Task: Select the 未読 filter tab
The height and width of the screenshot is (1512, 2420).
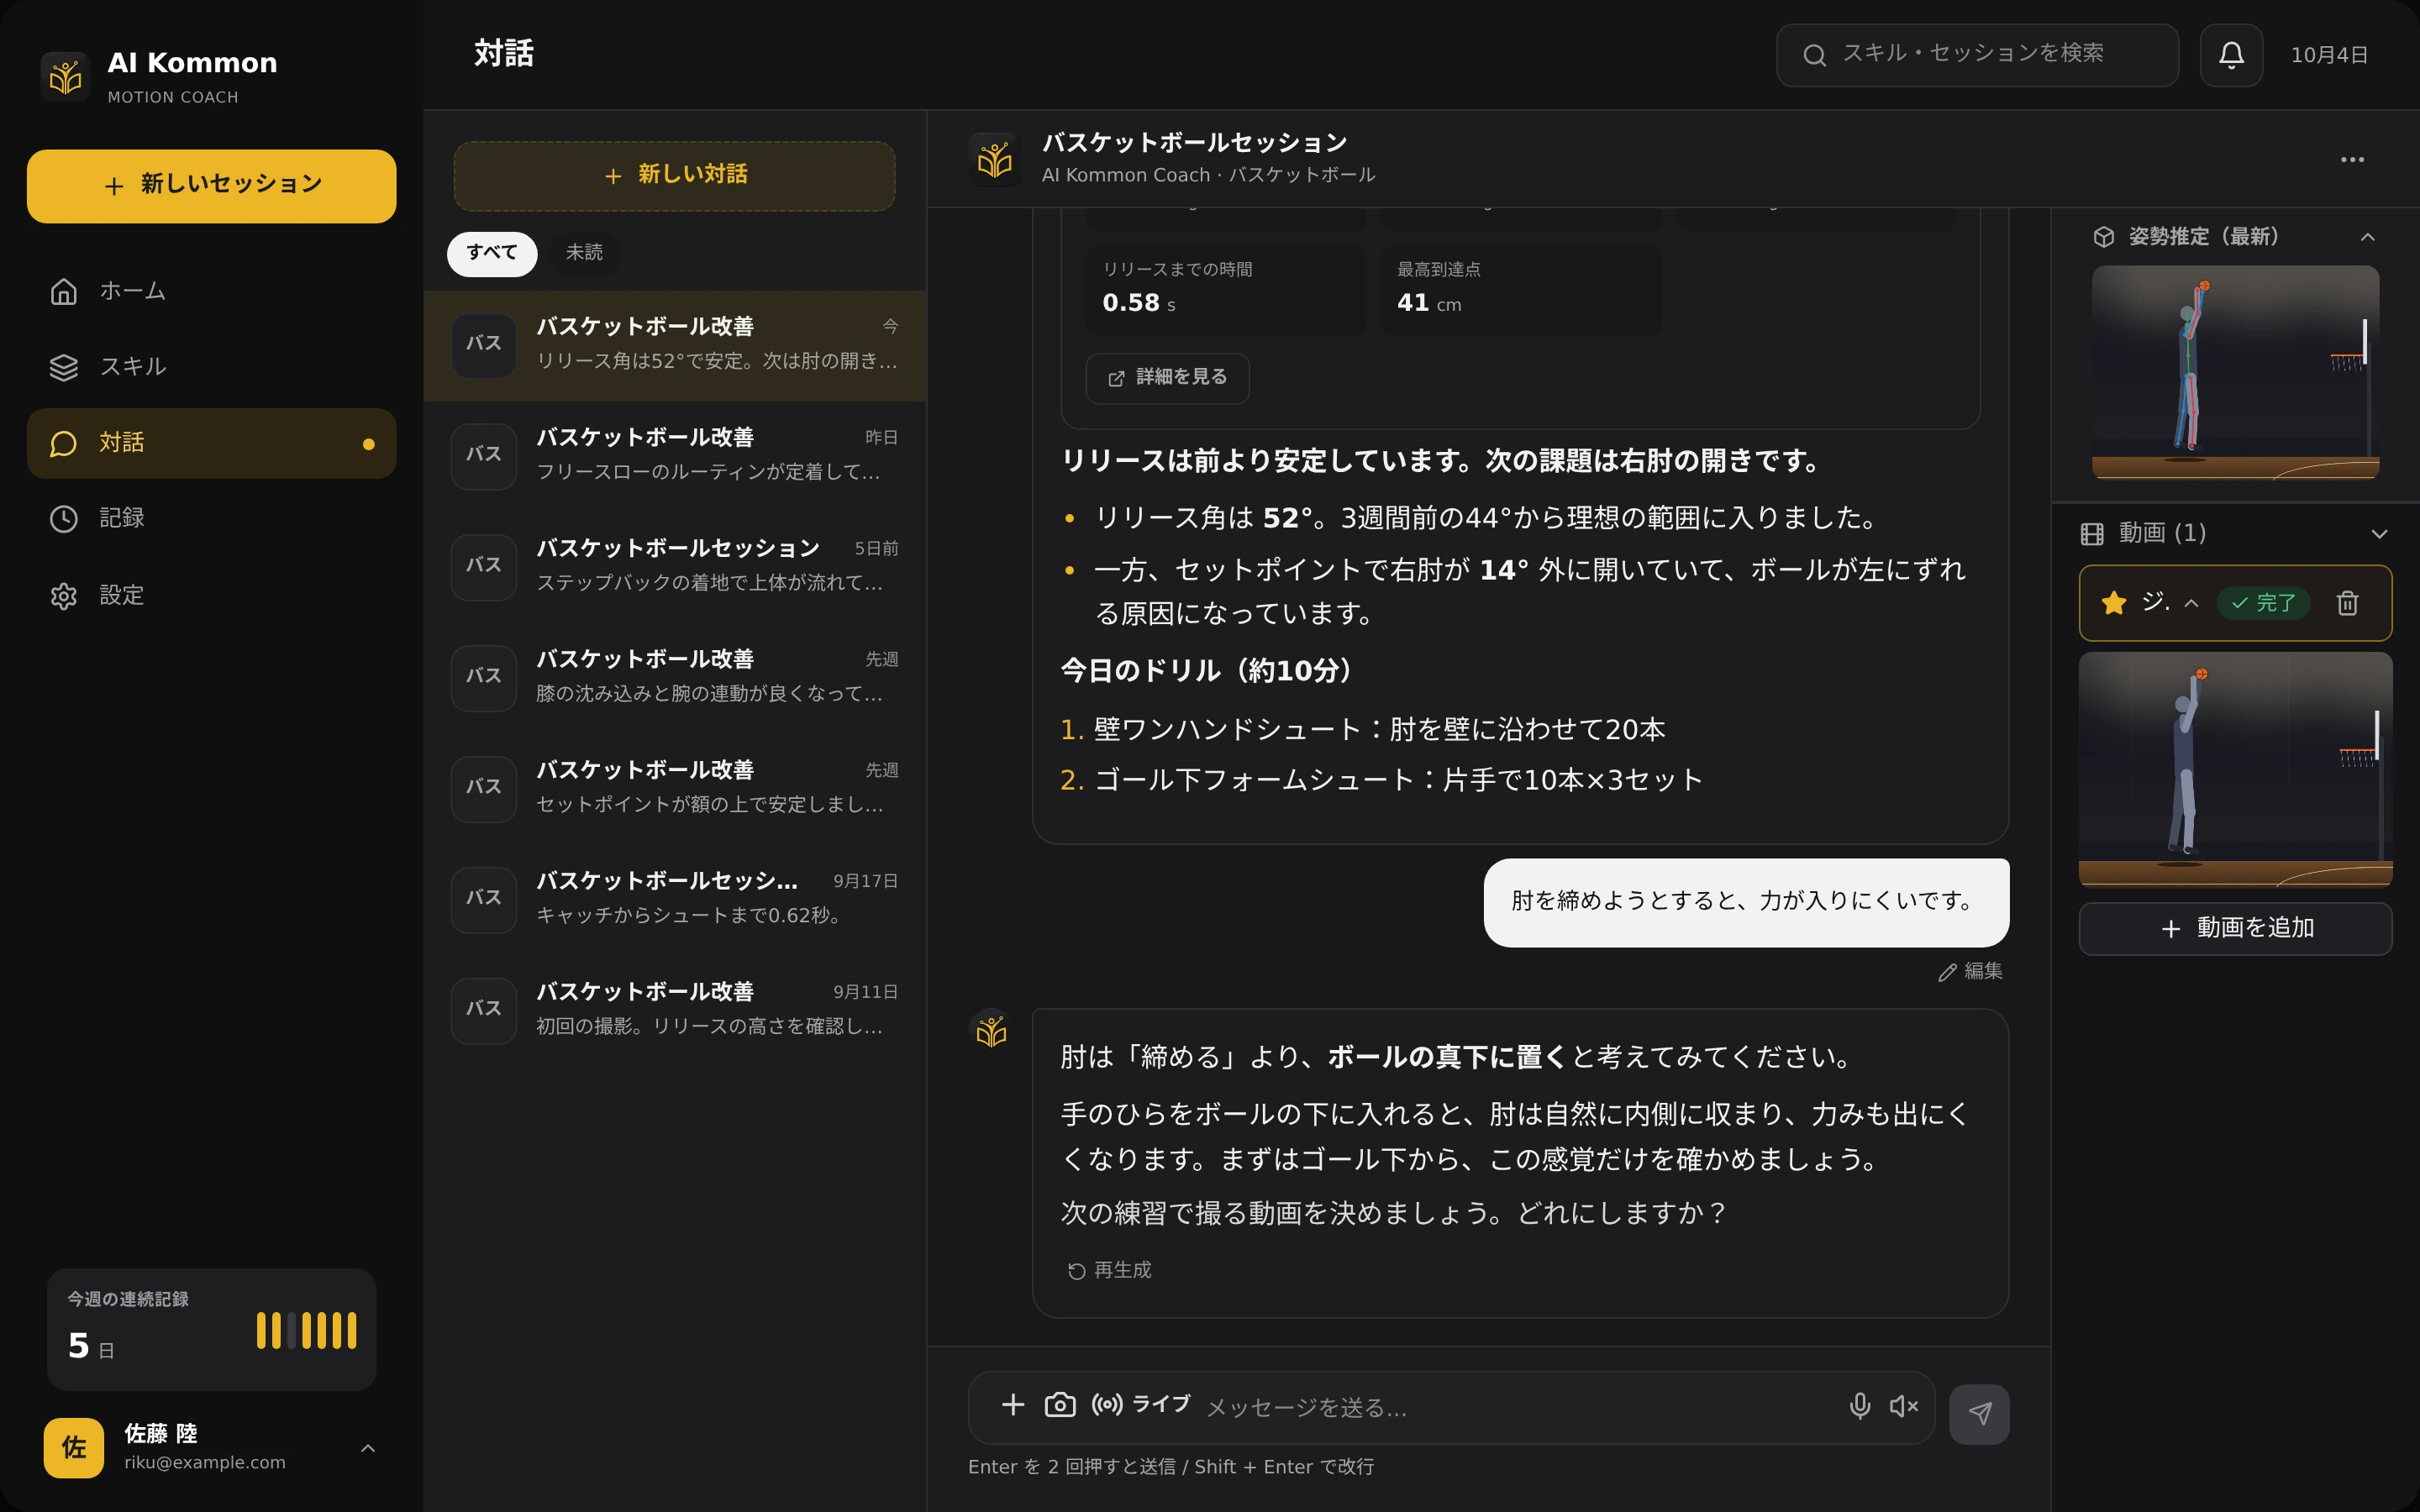Action: 584,253
